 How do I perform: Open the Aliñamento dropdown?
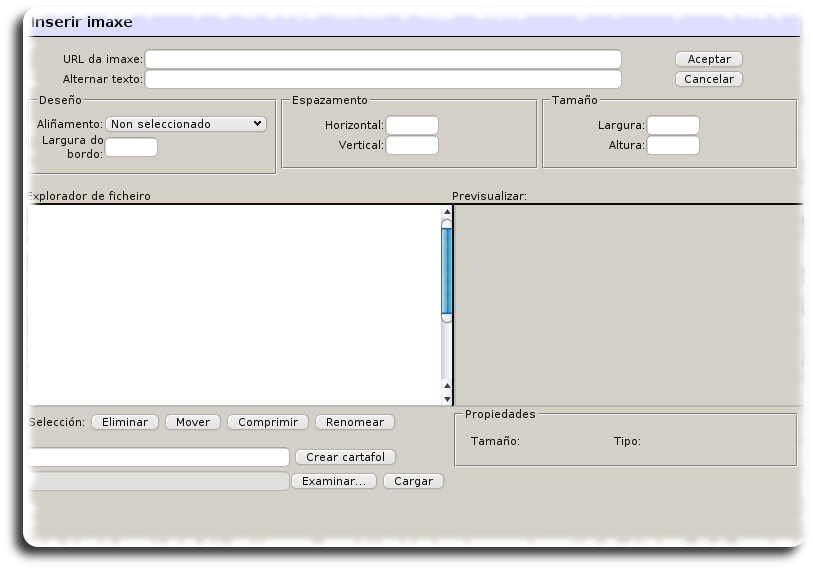click(185, 124)
